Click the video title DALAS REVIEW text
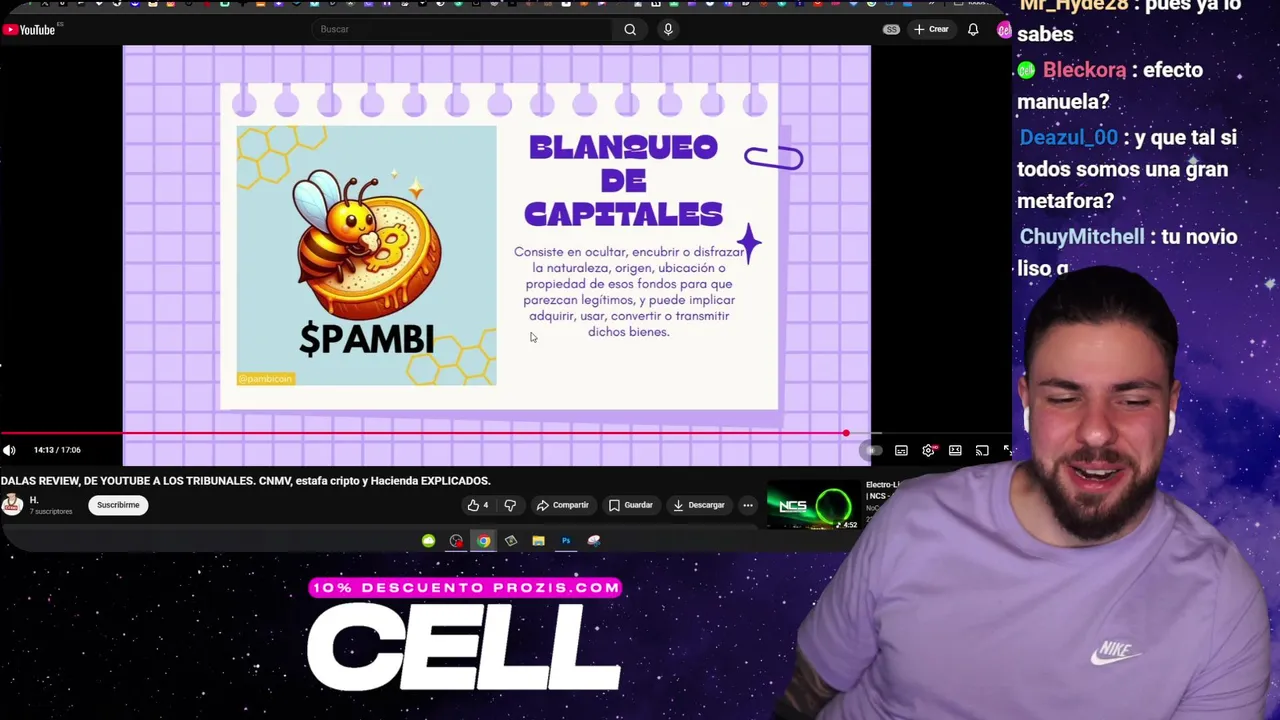 (x=245, y=481)
